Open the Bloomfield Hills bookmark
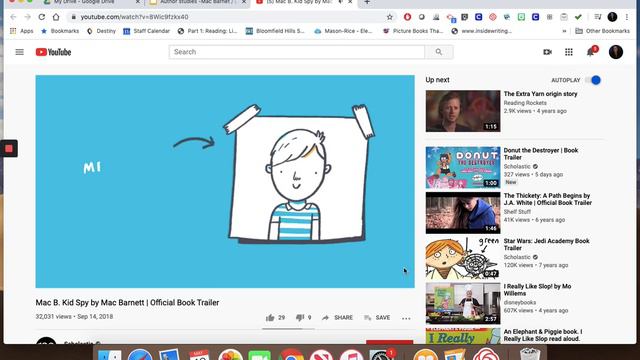The image size is (640, 360). 275,31
